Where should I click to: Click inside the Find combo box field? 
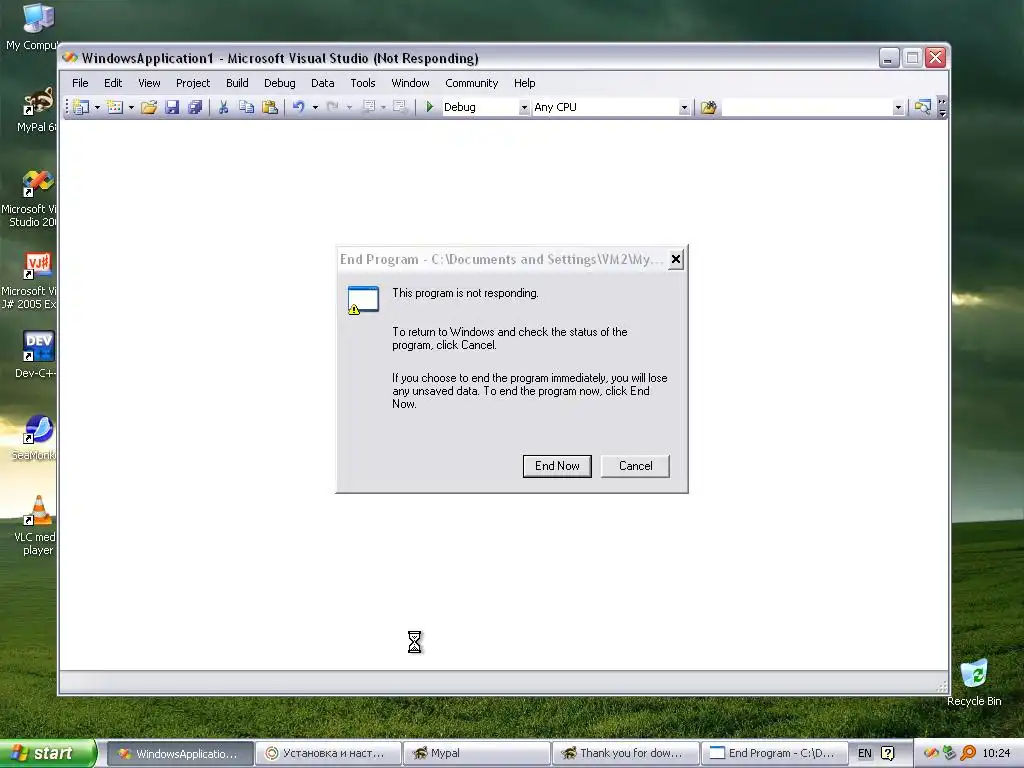pos(807,107)
